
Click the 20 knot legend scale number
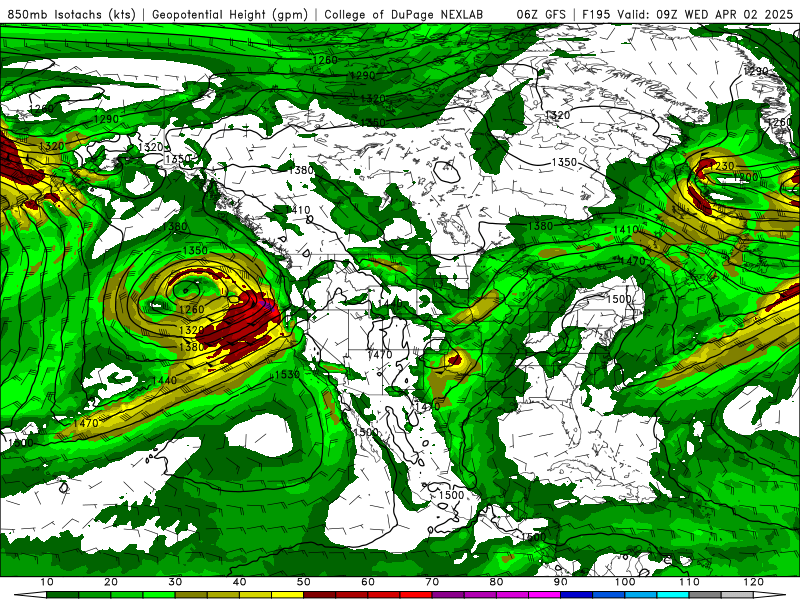click(111, 582)
